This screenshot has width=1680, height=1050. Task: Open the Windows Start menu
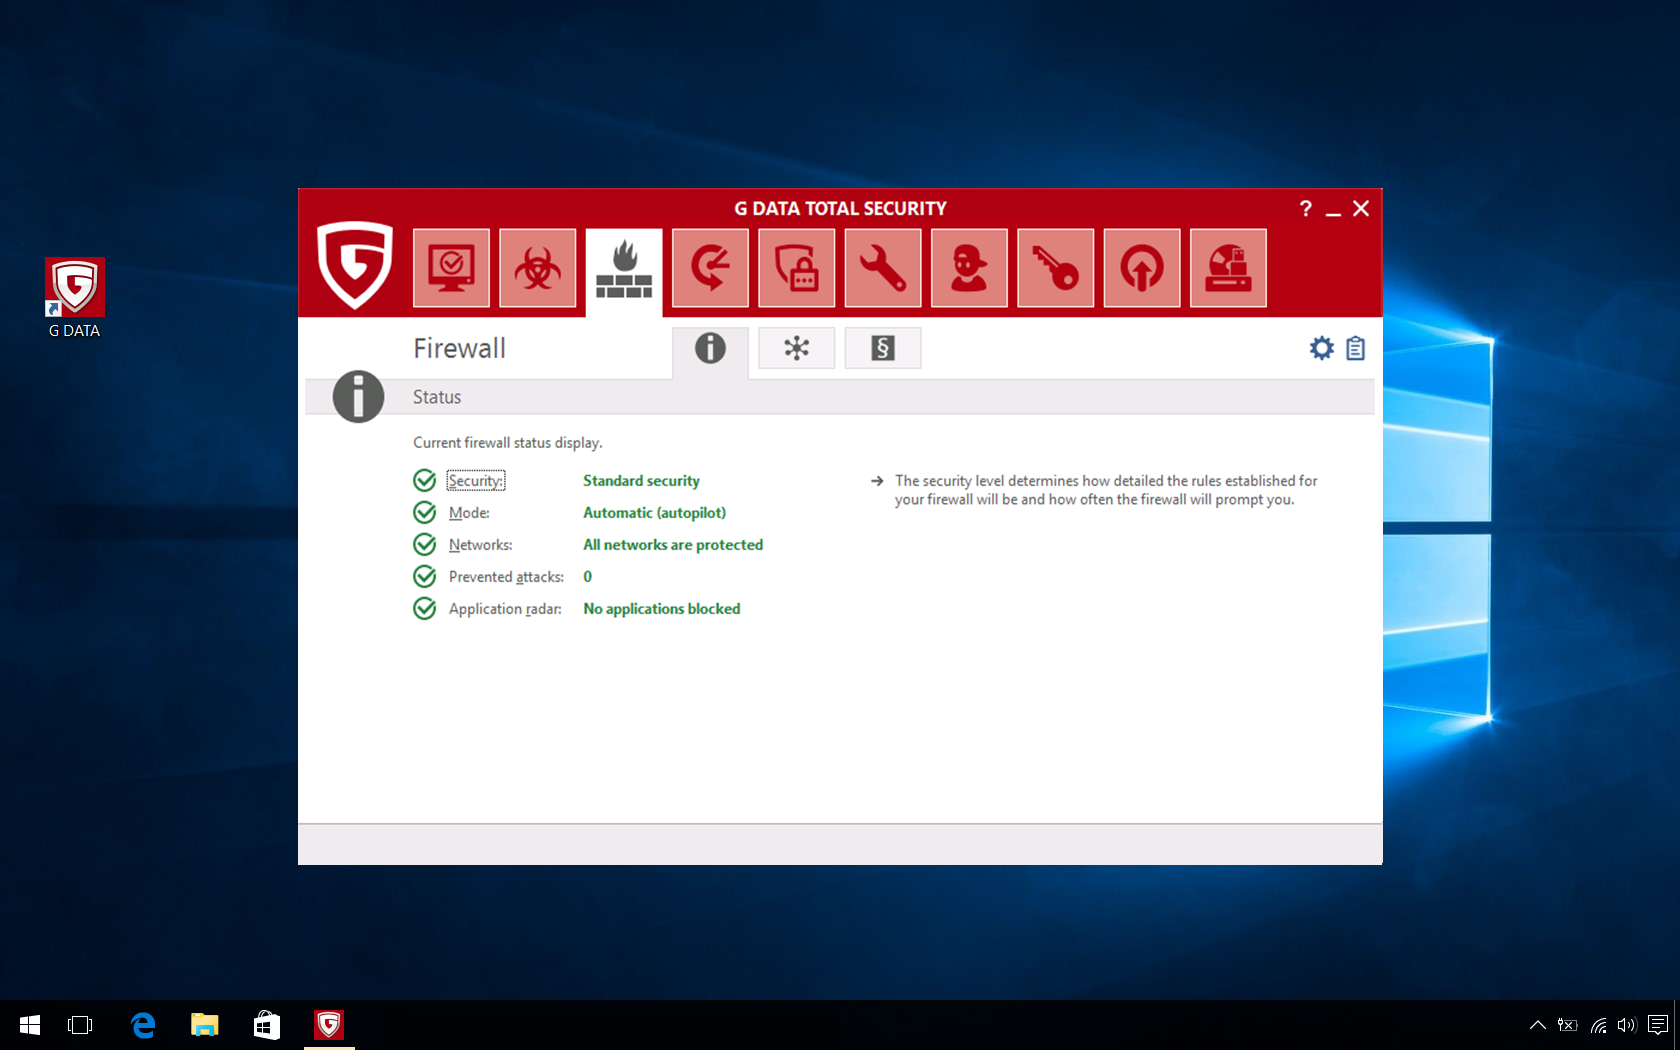(30, 1025)
